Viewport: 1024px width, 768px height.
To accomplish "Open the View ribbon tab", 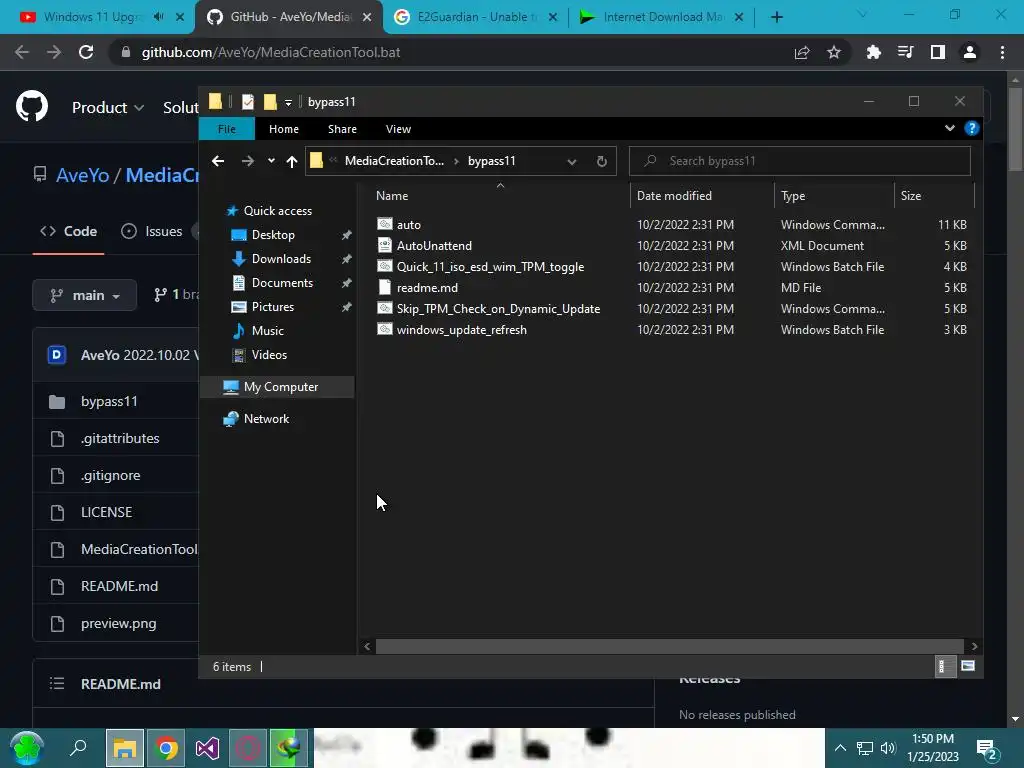I will click(x=398, y=129).
